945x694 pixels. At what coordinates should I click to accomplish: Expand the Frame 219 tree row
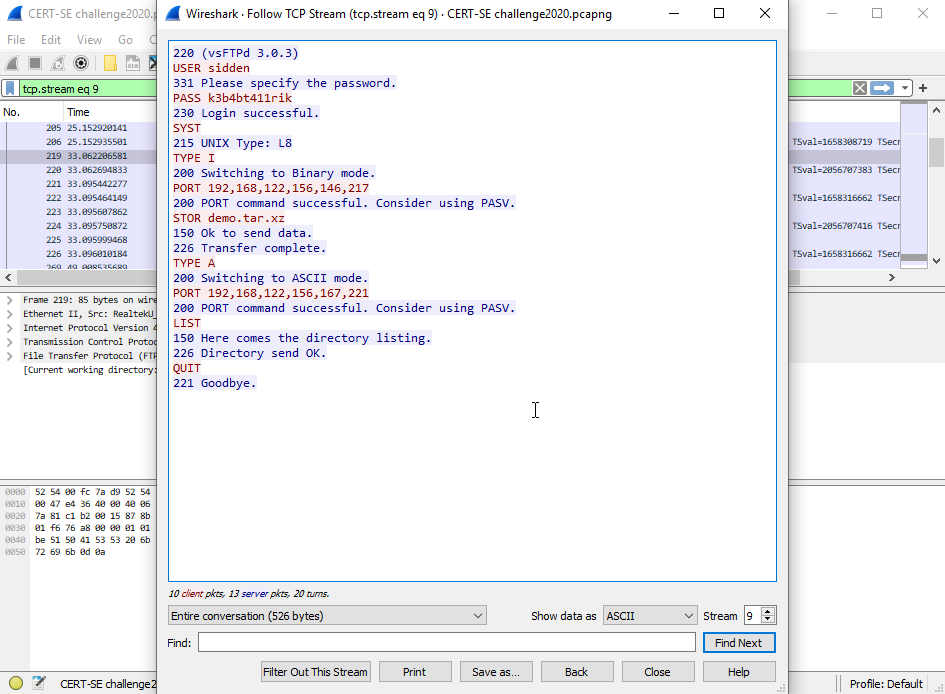coord(10,300)
